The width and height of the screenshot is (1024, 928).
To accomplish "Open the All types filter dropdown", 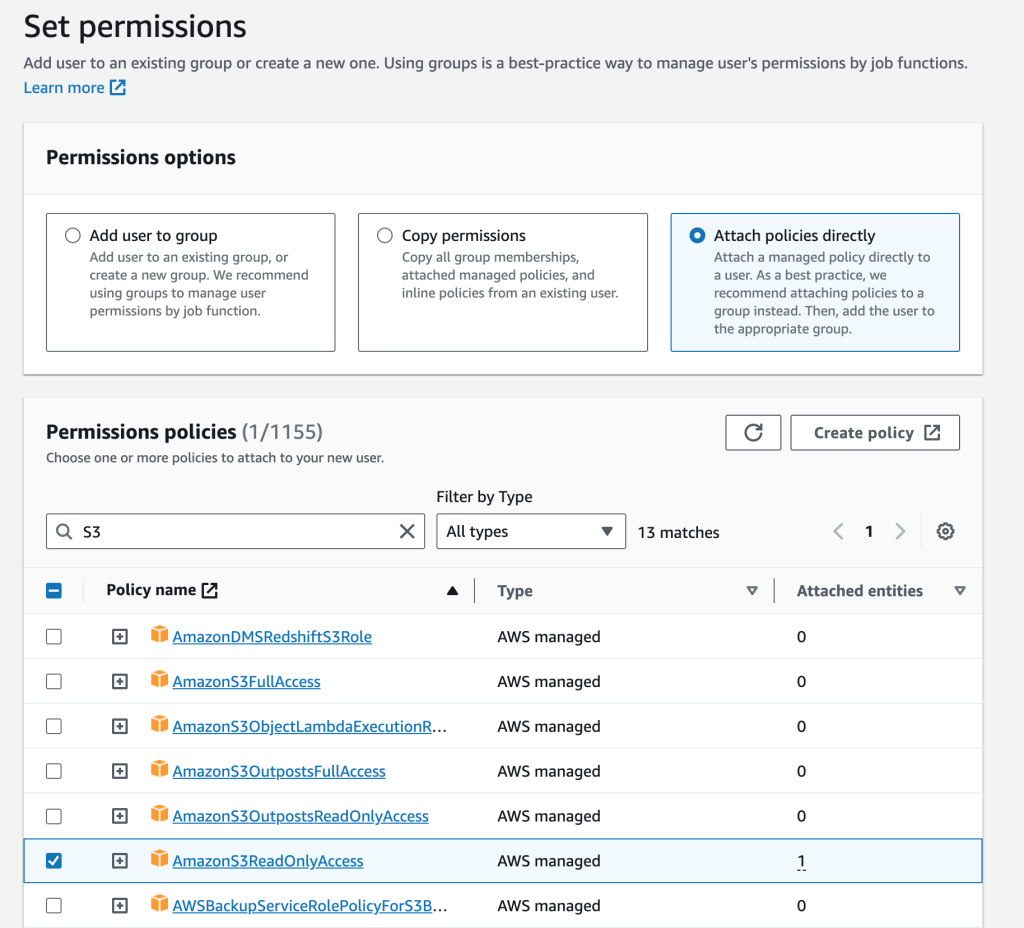I will tap(531, 531).
